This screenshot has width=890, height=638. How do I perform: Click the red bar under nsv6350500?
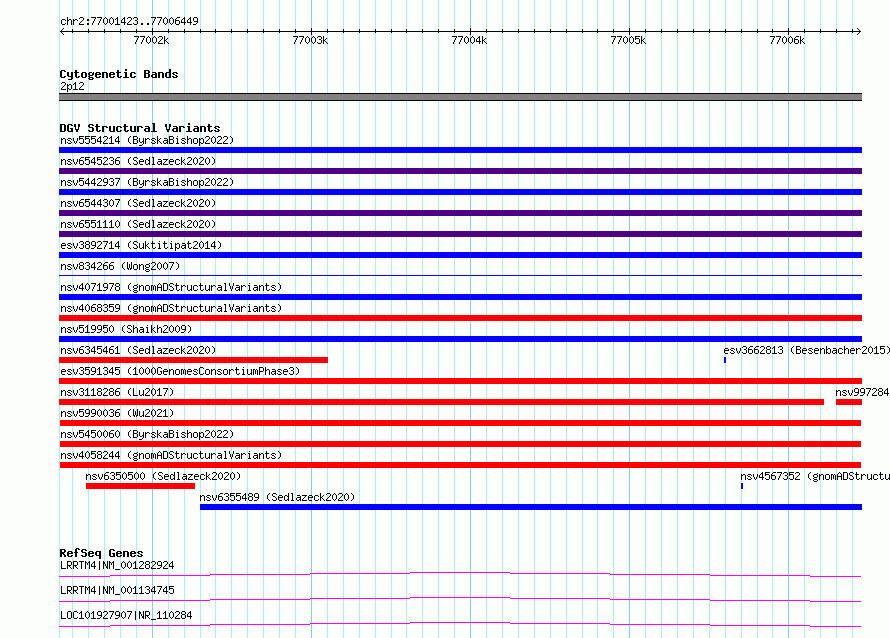click(x=140, y=486)
